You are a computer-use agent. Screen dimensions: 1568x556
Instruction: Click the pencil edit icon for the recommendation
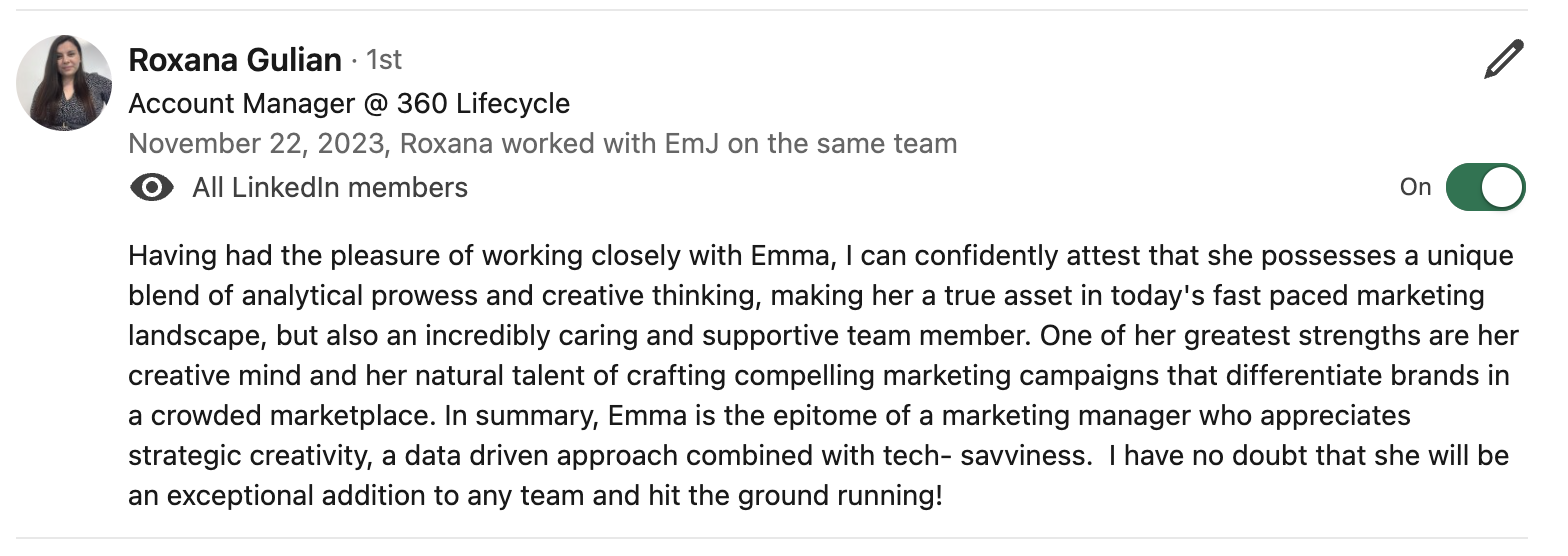tap(1503, 60)
